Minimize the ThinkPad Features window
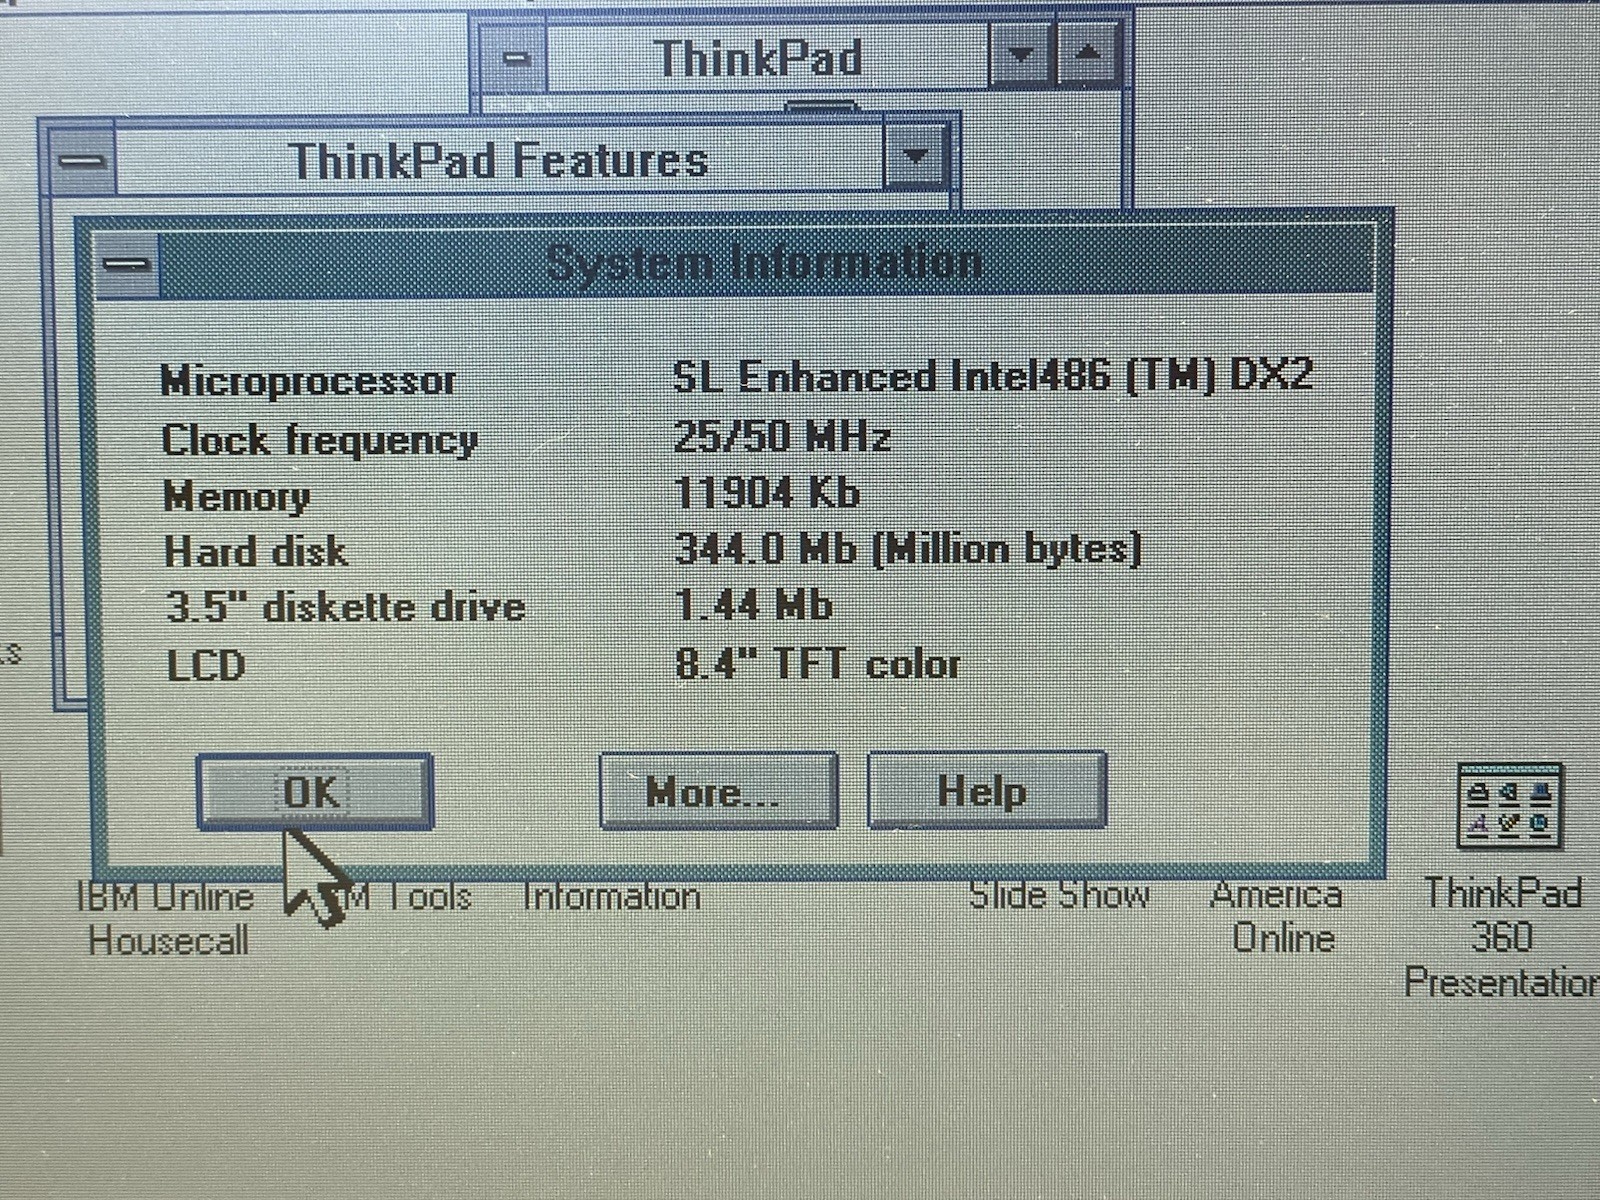Screen dimensions: 1600x1200 coord(916,156)
